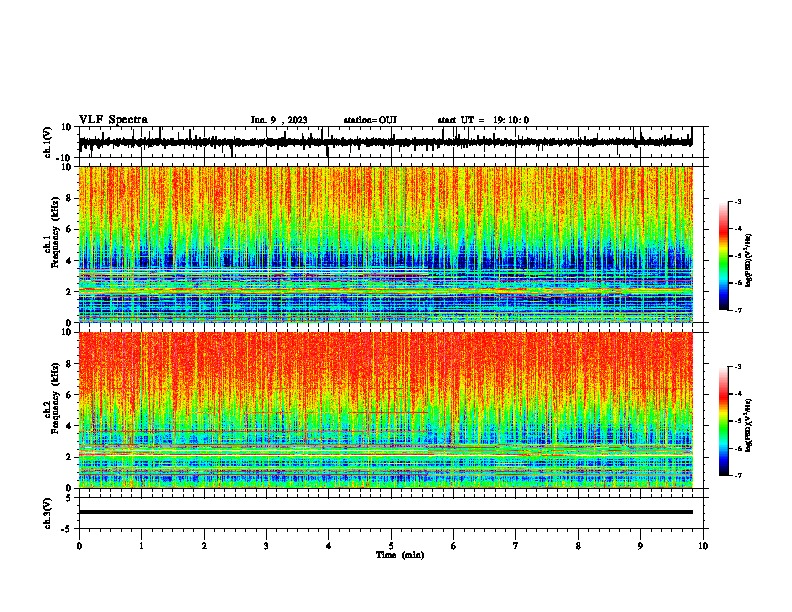Viewport: 792px width, 612px height.
Task: Click the '2' tick on ch.2 frequency axis
Action: tap(69, 457)
